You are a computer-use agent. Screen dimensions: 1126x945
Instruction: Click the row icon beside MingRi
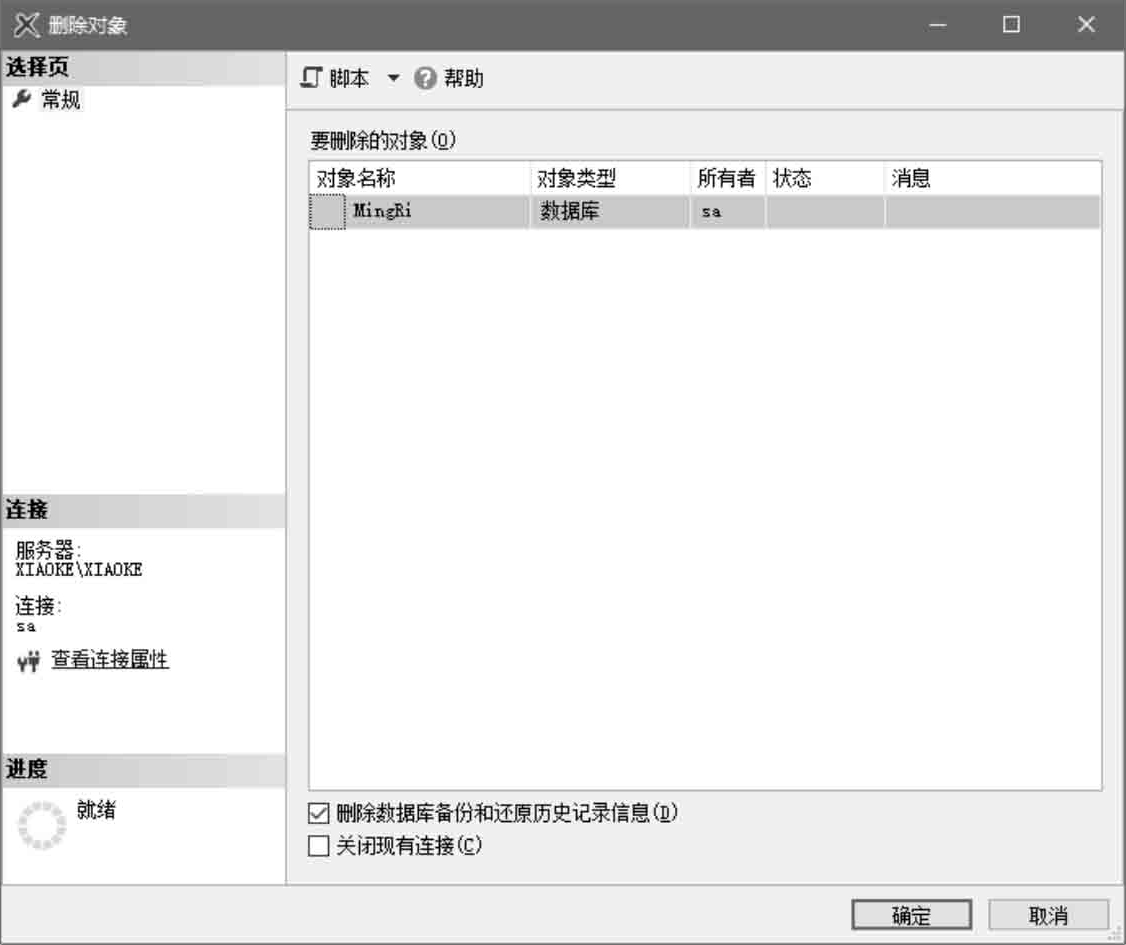(x=327, y=212)
